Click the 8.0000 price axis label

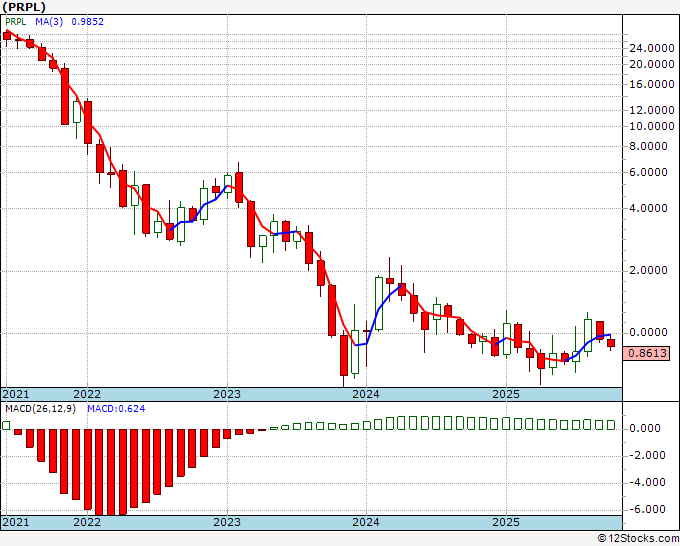648,147
